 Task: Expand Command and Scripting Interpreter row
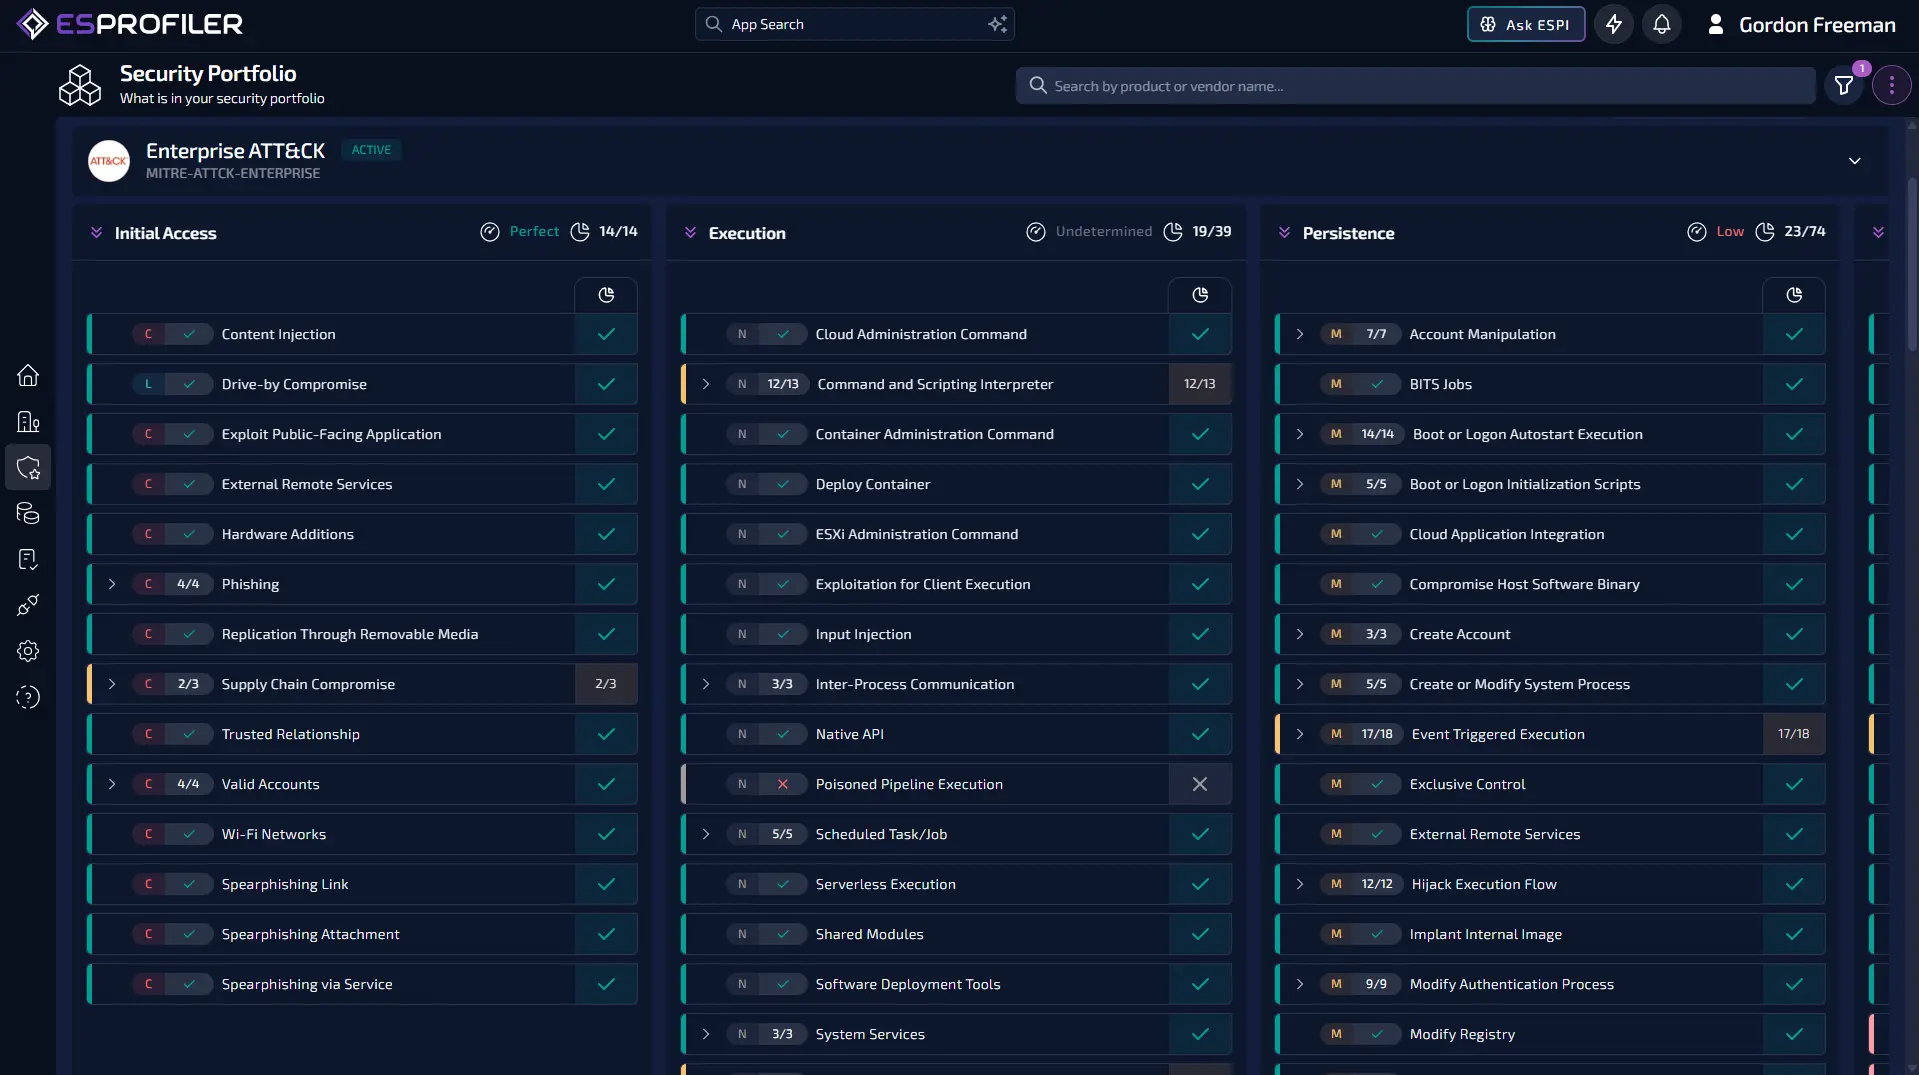706,384
